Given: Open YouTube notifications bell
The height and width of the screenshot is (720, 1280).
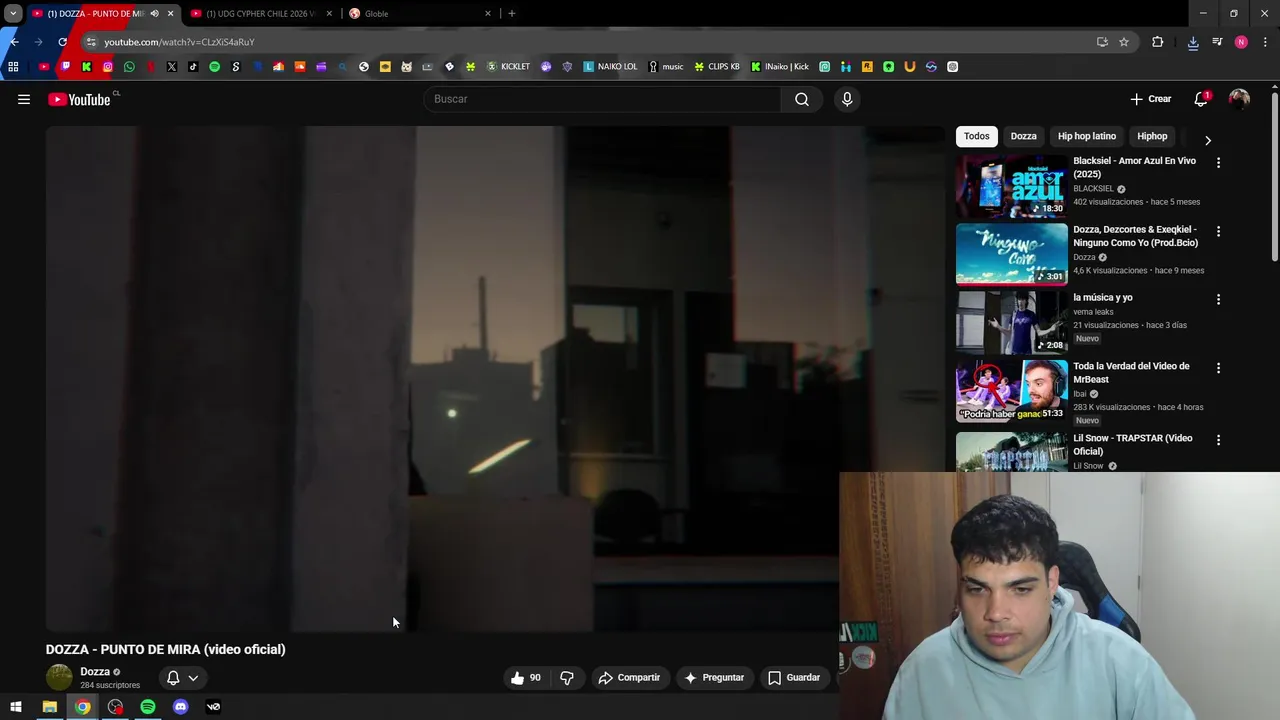Looking at the screenshot, I should (x=1201, y=99).
